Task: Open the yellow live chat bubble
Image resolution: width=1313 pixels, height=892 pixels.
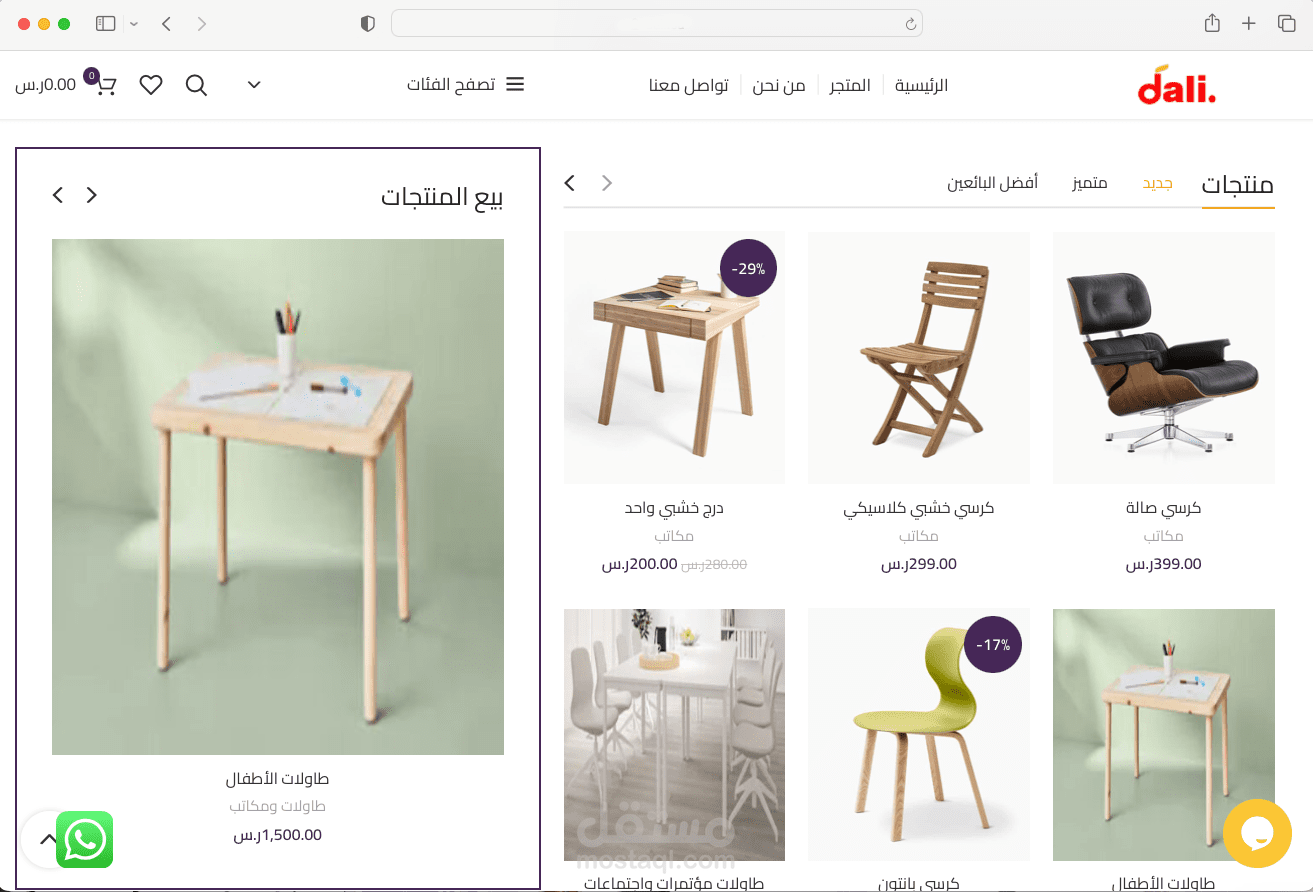Action: point(1258,833)
